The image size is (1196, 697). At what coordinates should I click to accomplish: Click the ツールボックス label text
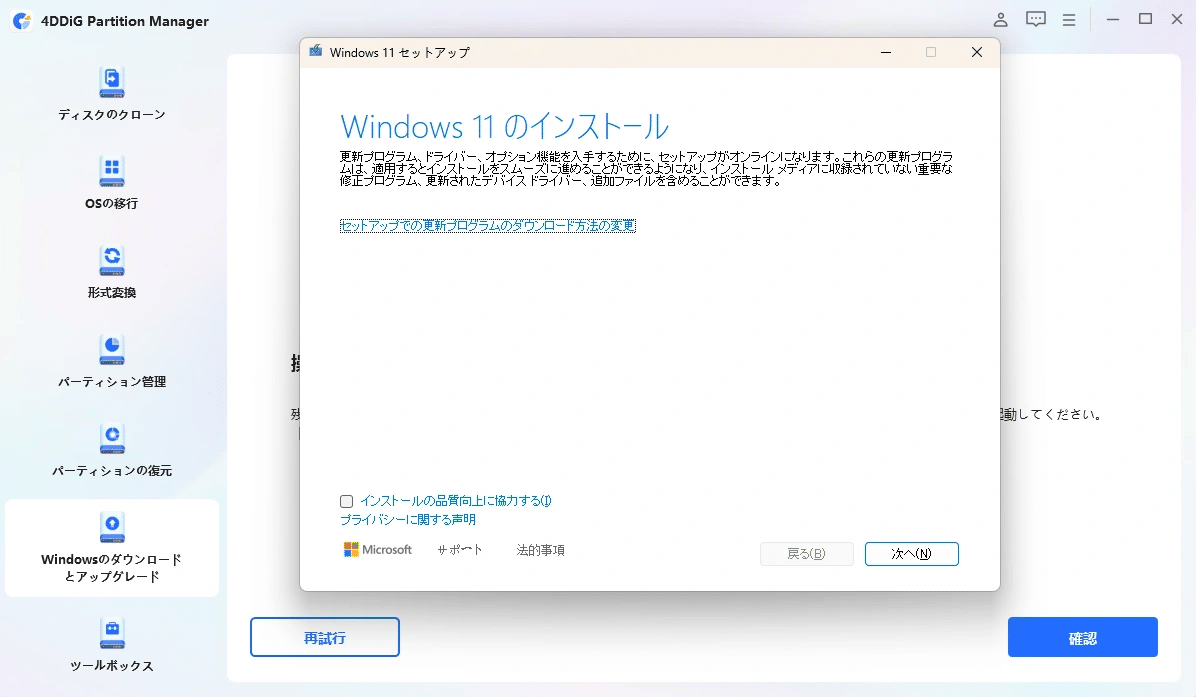click(112, 666)
